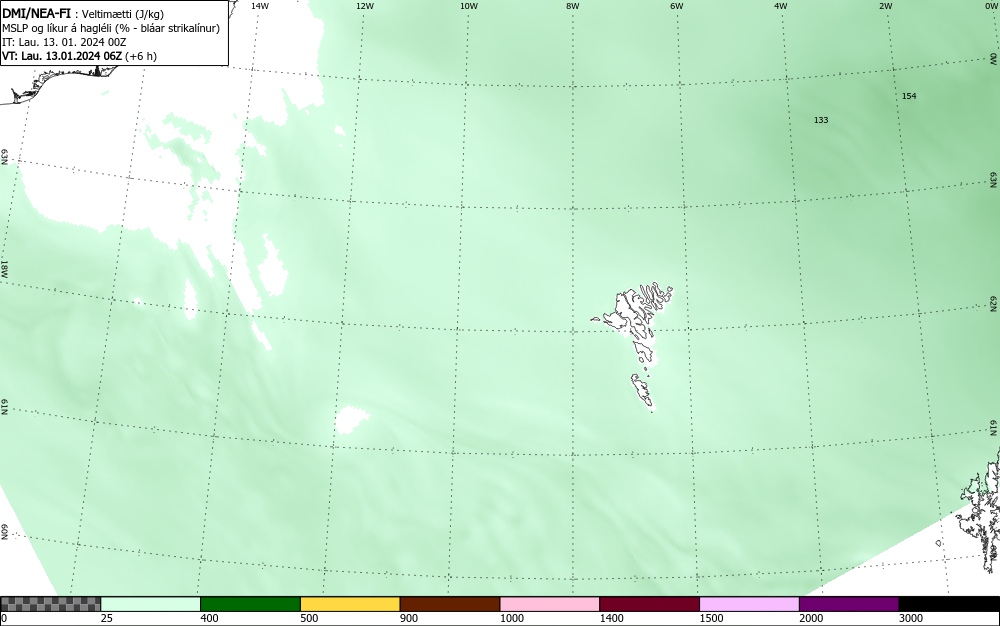This screenshot has height=626, width=1000.
Task: Click the "14W" longitude label
Action: pos(259,6)
